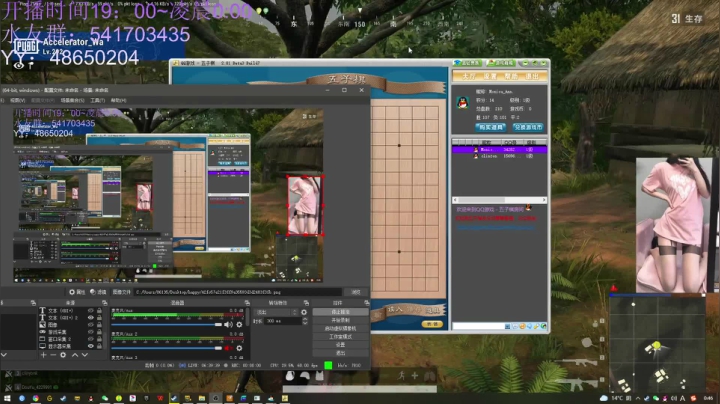The image size is (720, 404).
Task: Toggle visibility of 文本 (GDI+) 2 source
Action: pyautogui.click(x=90, y=318)
